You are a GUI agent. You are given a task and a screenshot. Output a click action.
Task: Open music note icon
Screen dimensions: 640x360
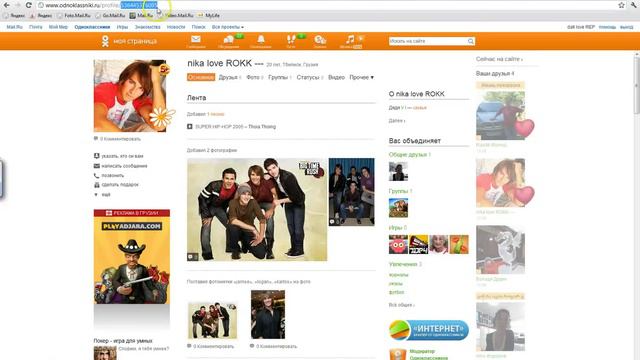click(350, 40)
